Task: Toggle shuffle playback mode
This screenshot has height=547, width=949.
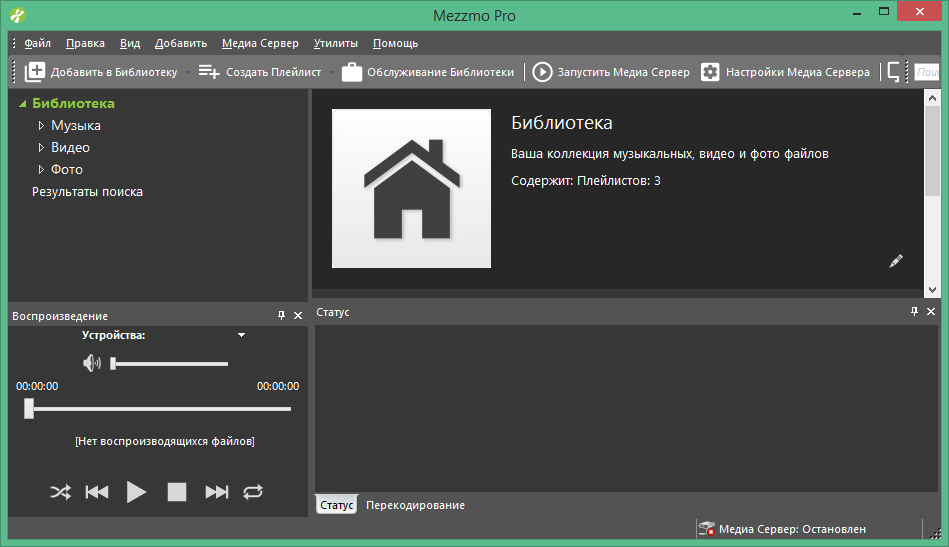Action: pos(61,492)
